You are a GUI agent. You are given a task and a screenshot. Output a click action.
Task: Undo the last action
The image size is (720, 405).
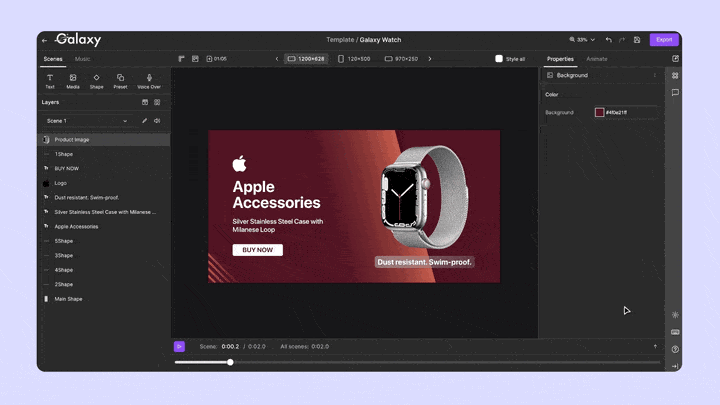(609, 40)
